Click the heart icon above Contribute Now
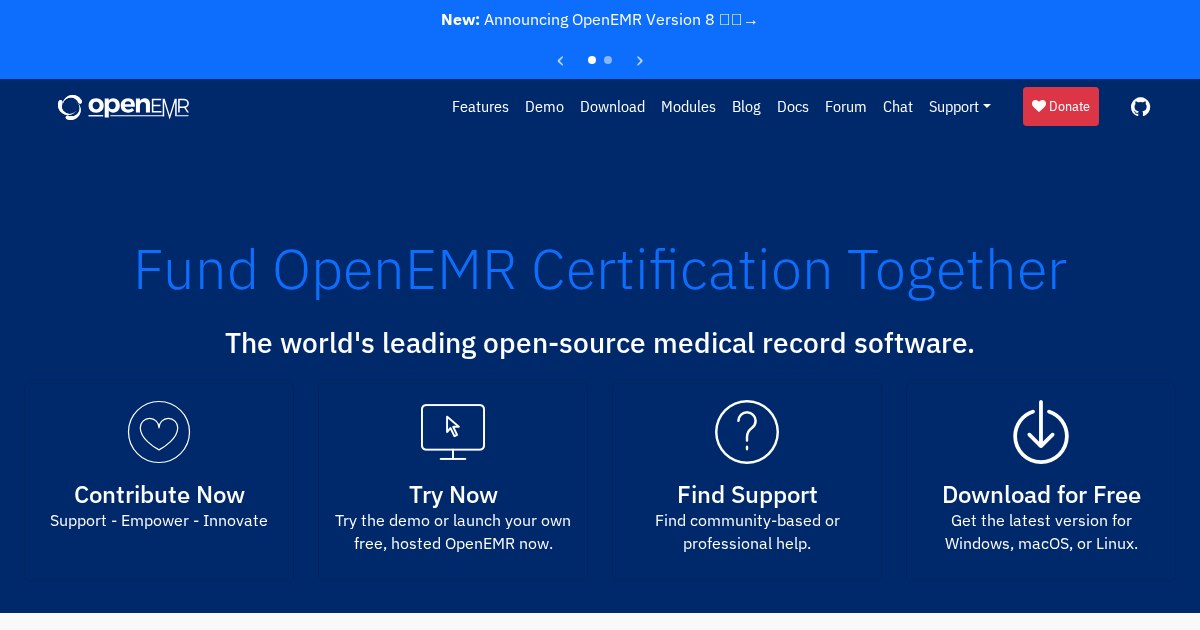The height and width of the screenshot is (630, 1200). pyautogui.click(x=159, y=432)
